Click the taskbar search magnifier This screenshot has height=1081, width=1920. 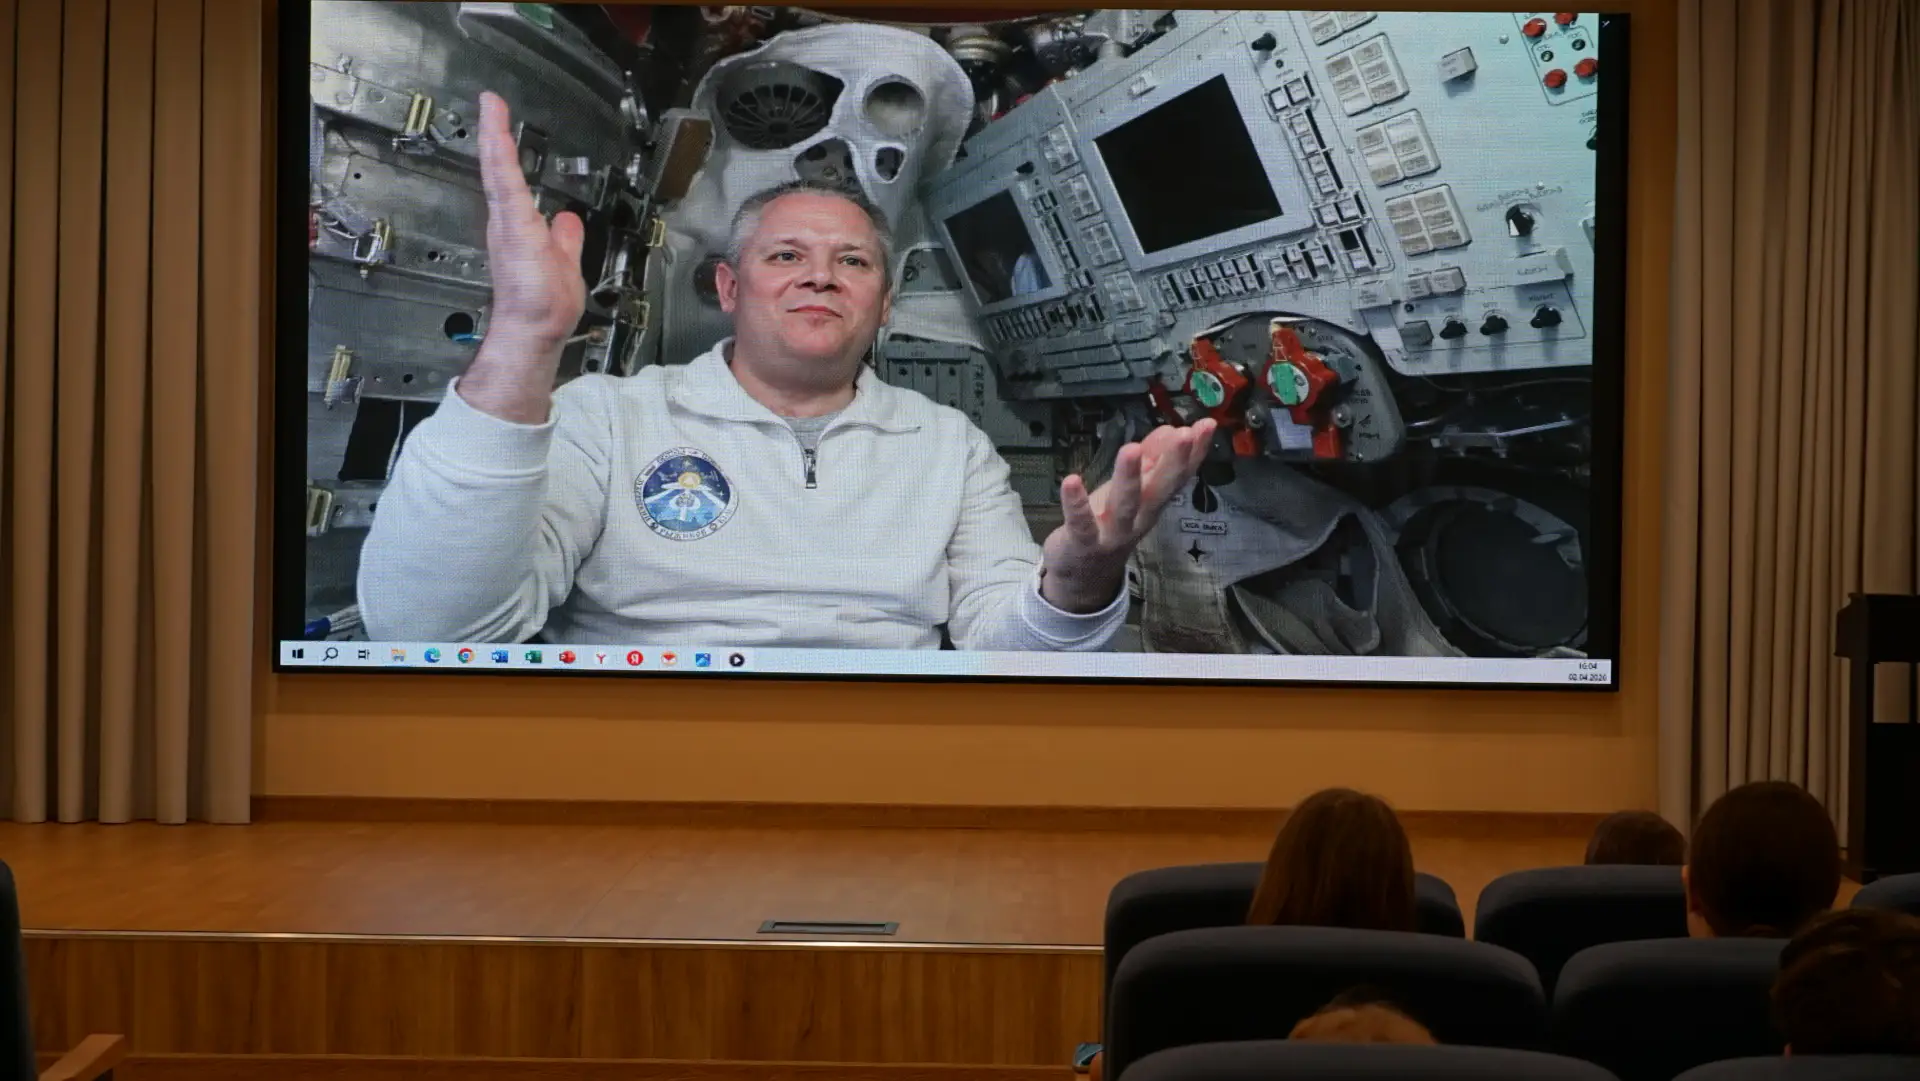(330, 655)
